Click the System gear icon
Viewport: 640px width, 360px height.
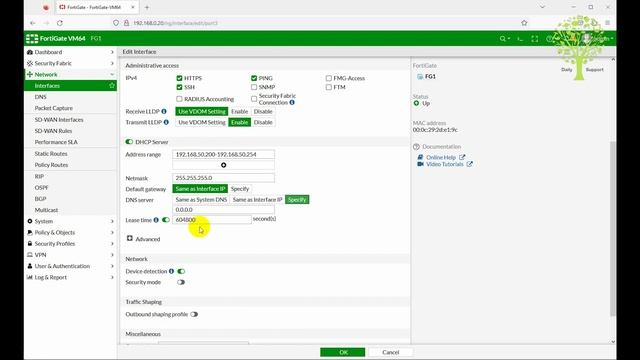point(30,221)
